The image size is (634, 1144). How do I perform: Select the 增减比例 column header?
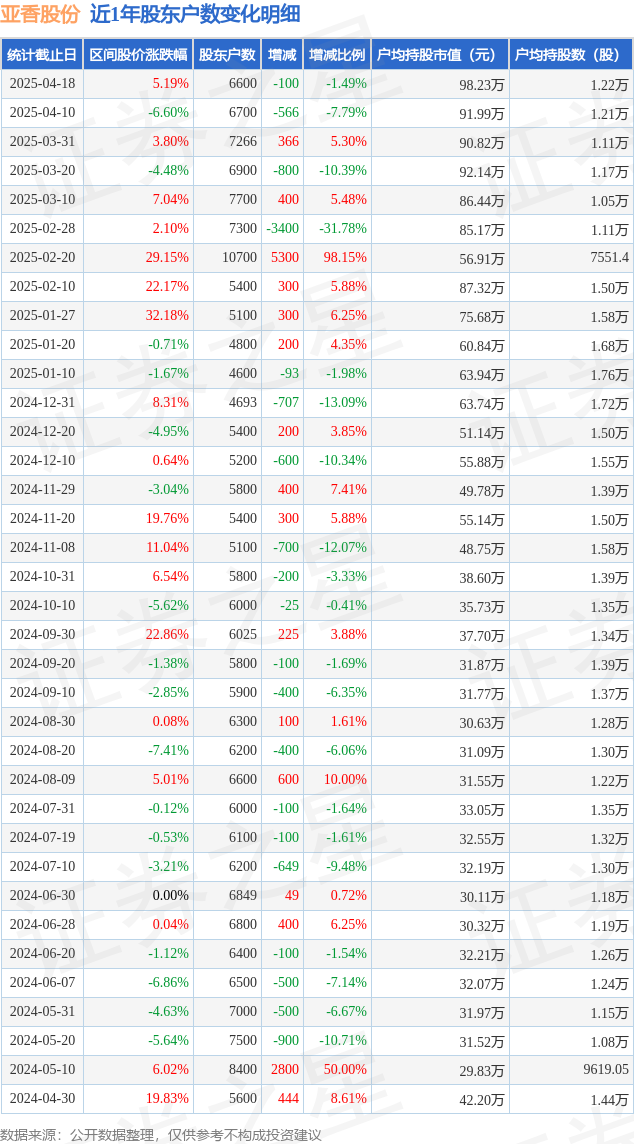coord(337,55)
